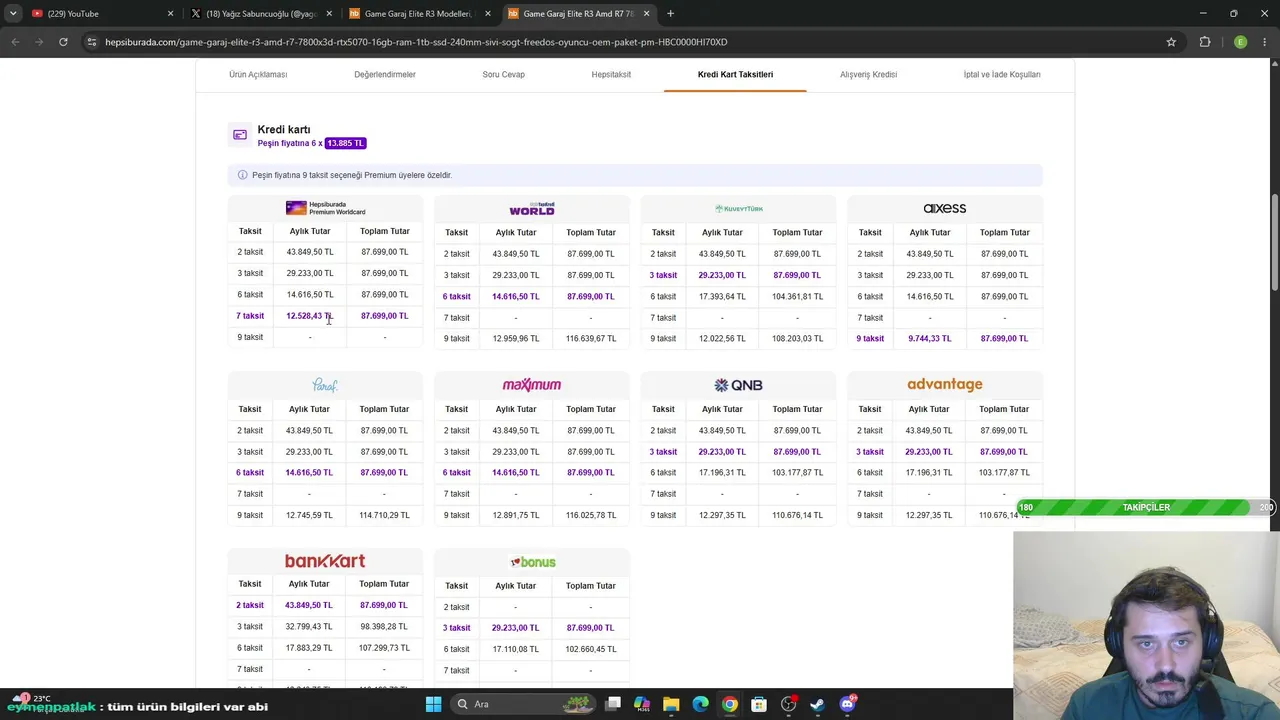The width and height of the screenshot is (1280, 720).
Task: Open Task View from the taskbar
Action: tap(613, 704)
